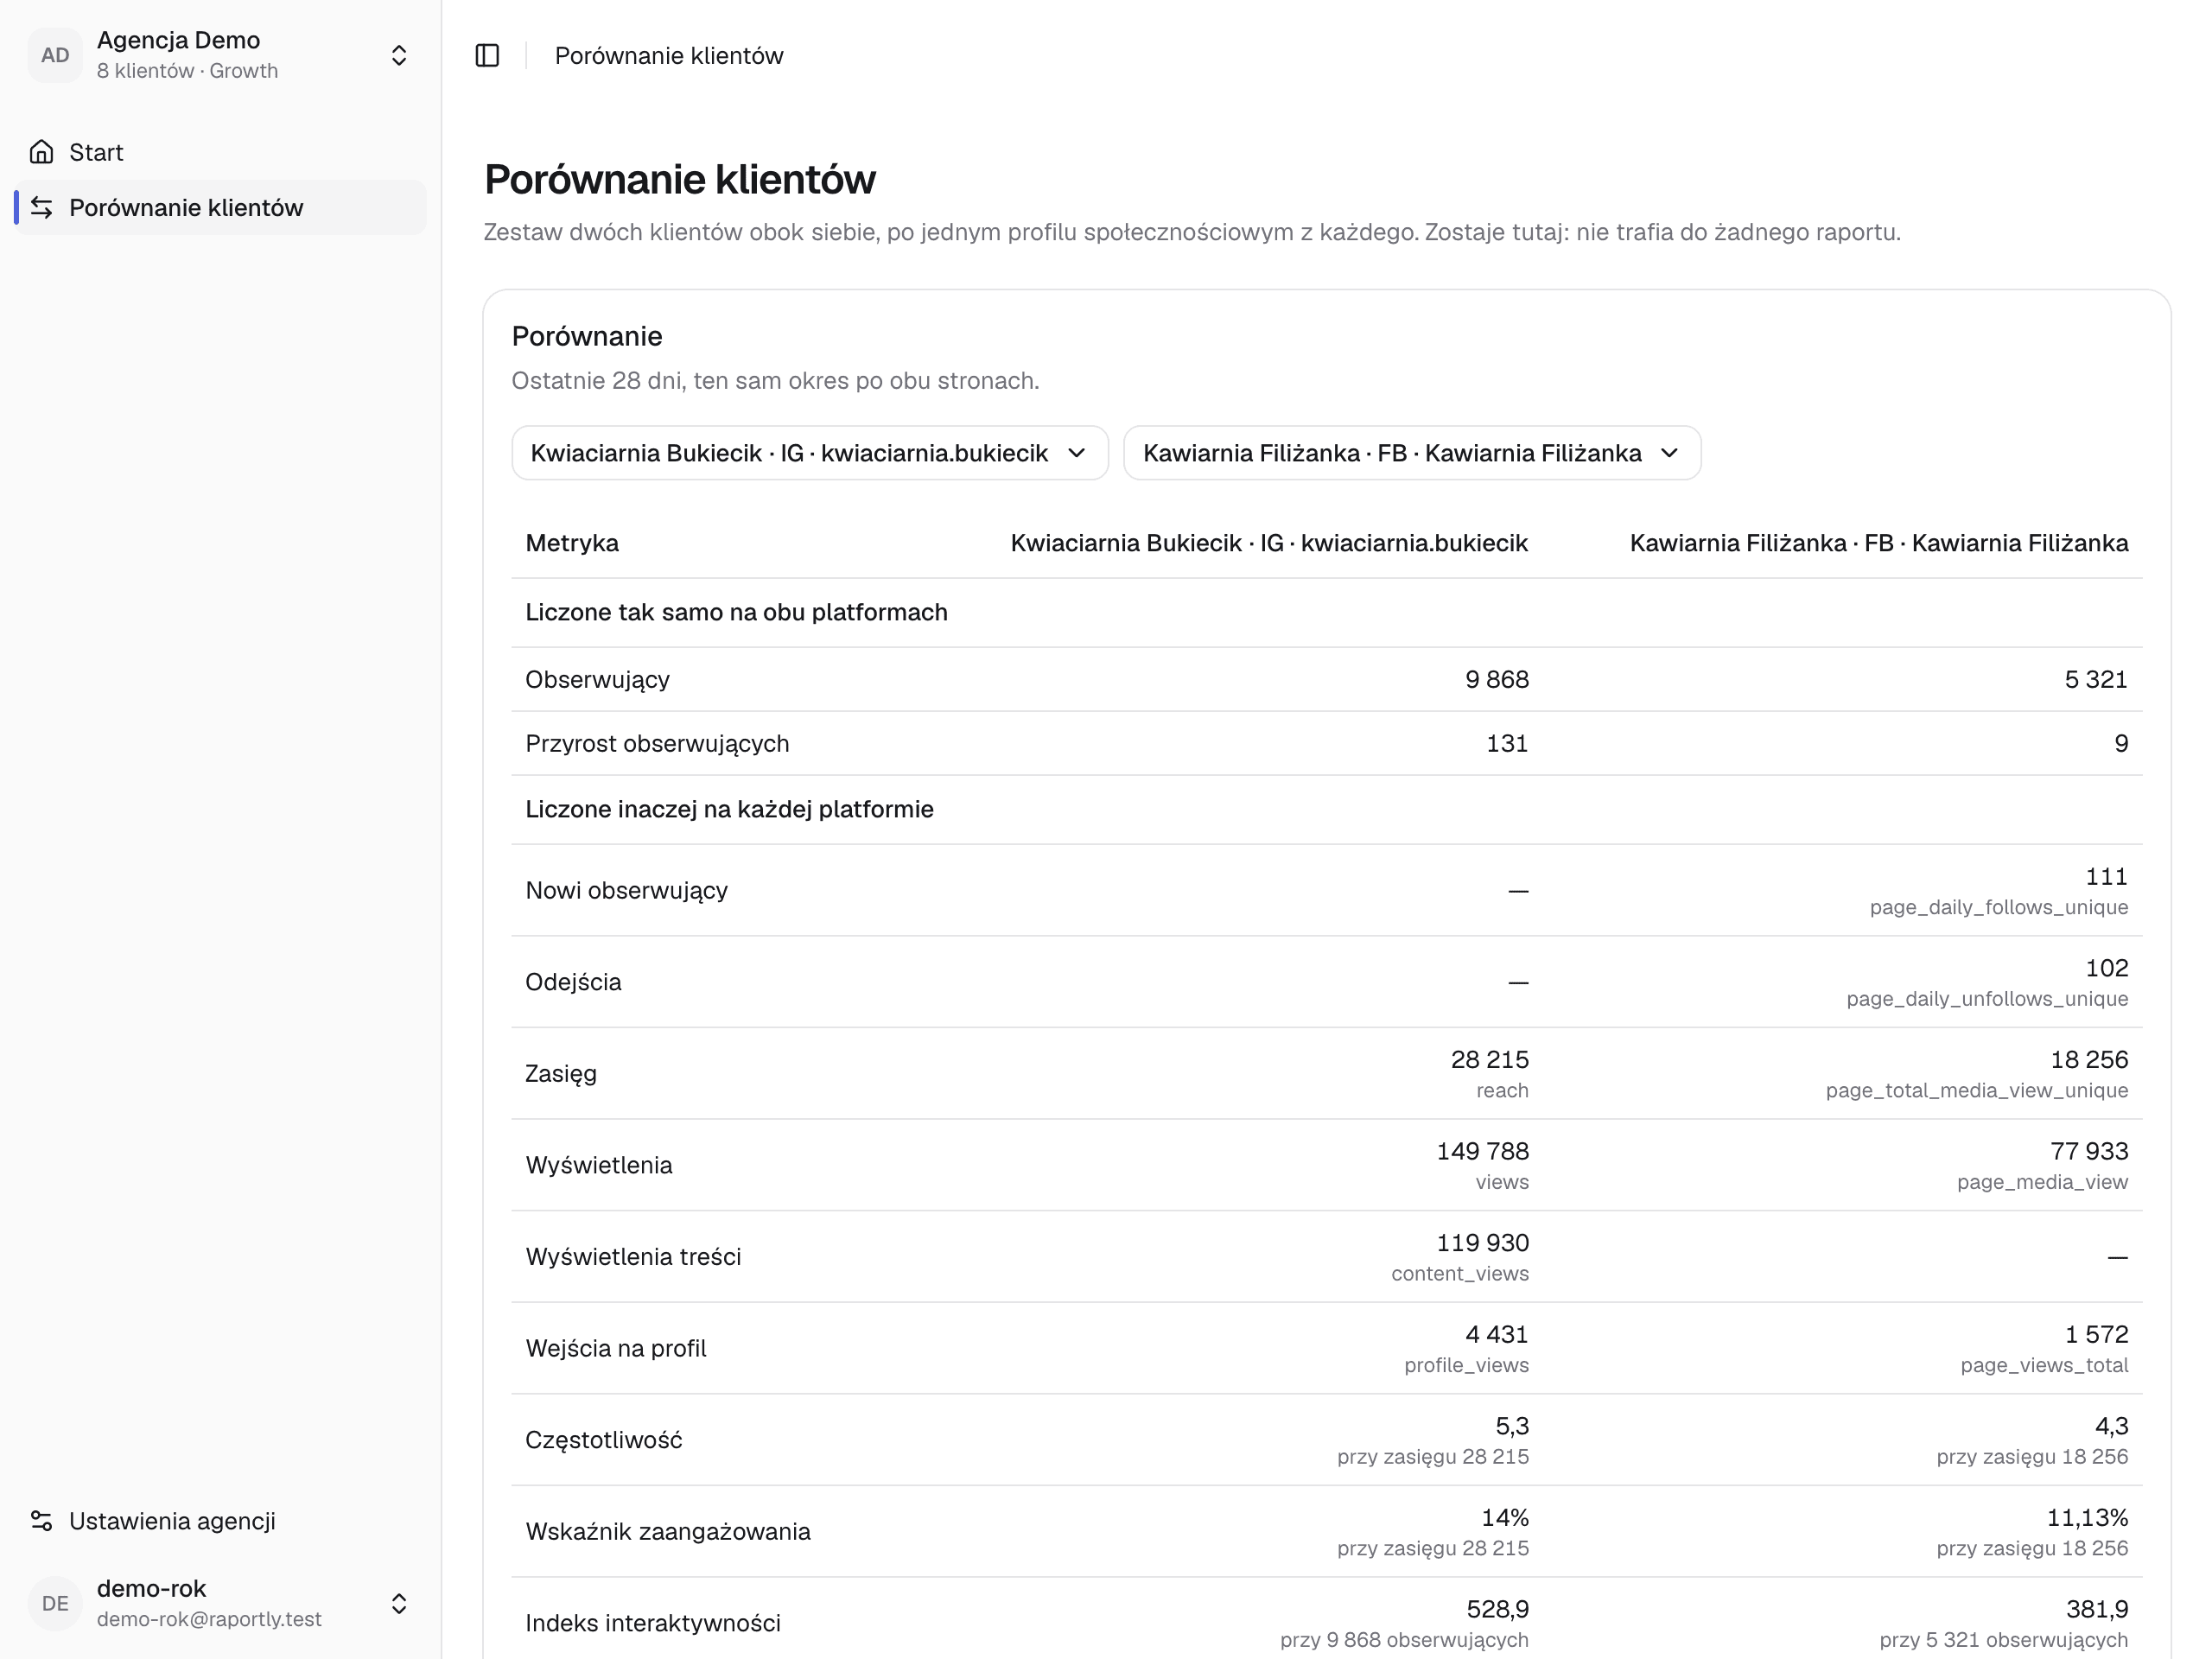The image size is (2212, 1659).
Task: Open the Kwiaciarnia Bukiecik profile dropdown
Action: 809,453
